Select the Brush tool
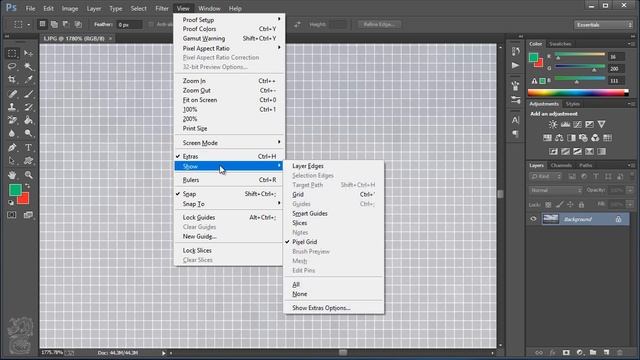Image resolution: width=640 pixels, height=360 pixels. tap(28, 94)
